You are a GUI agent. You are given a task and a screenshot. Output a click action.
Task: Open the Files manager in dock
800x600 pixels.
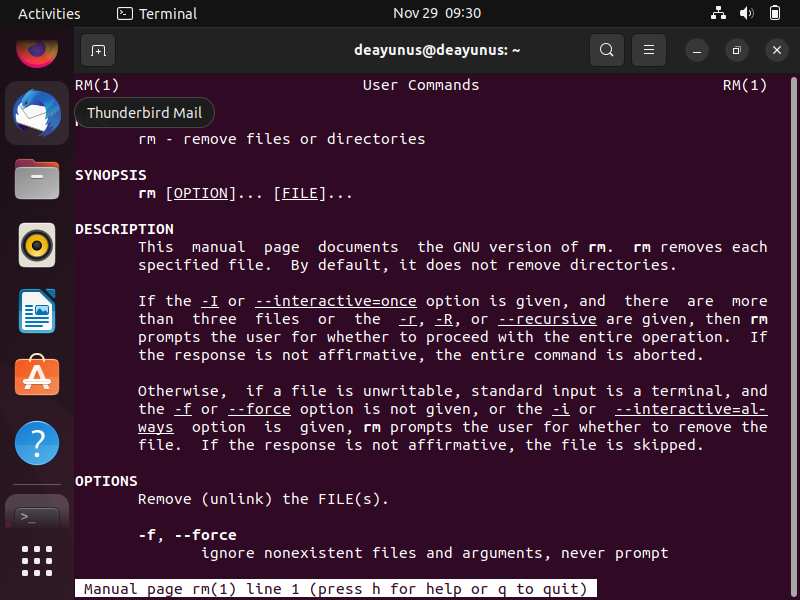pyautogui.click(x=37, y=179)
